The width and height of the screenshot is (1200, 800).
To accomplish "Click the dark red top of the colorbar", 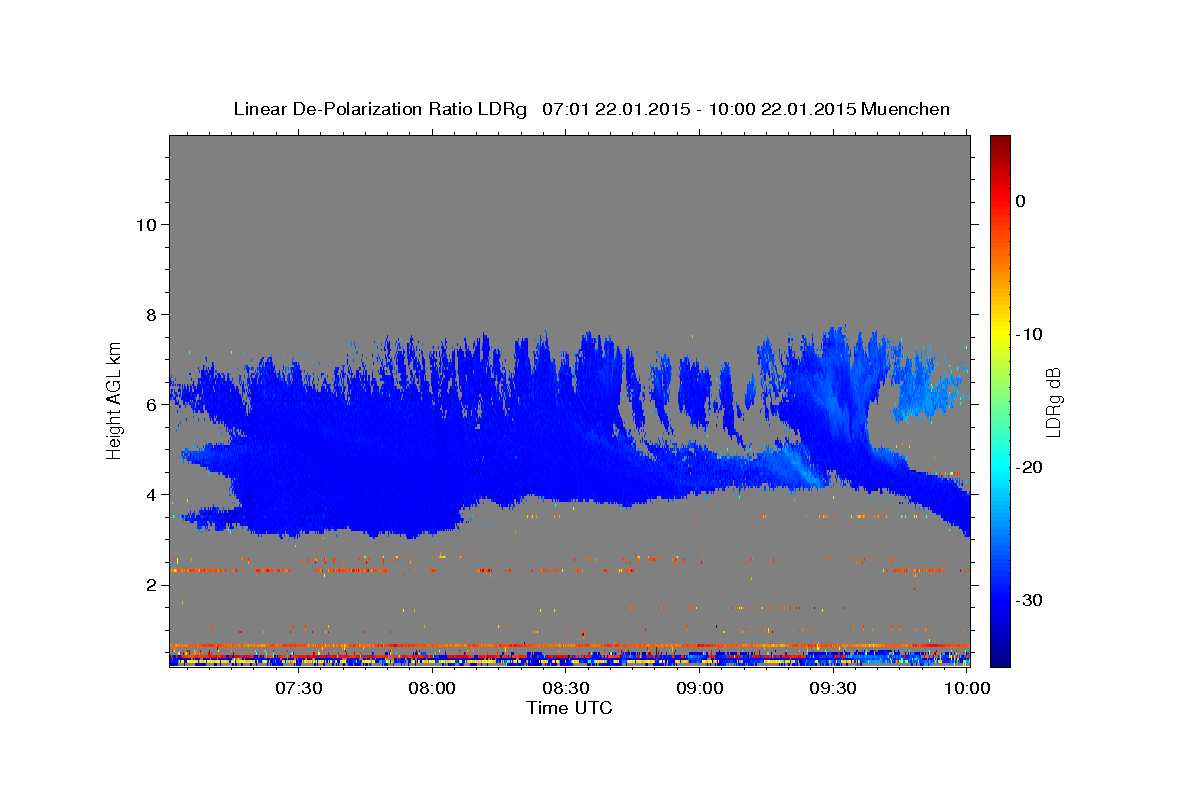I will [1000, 143].
